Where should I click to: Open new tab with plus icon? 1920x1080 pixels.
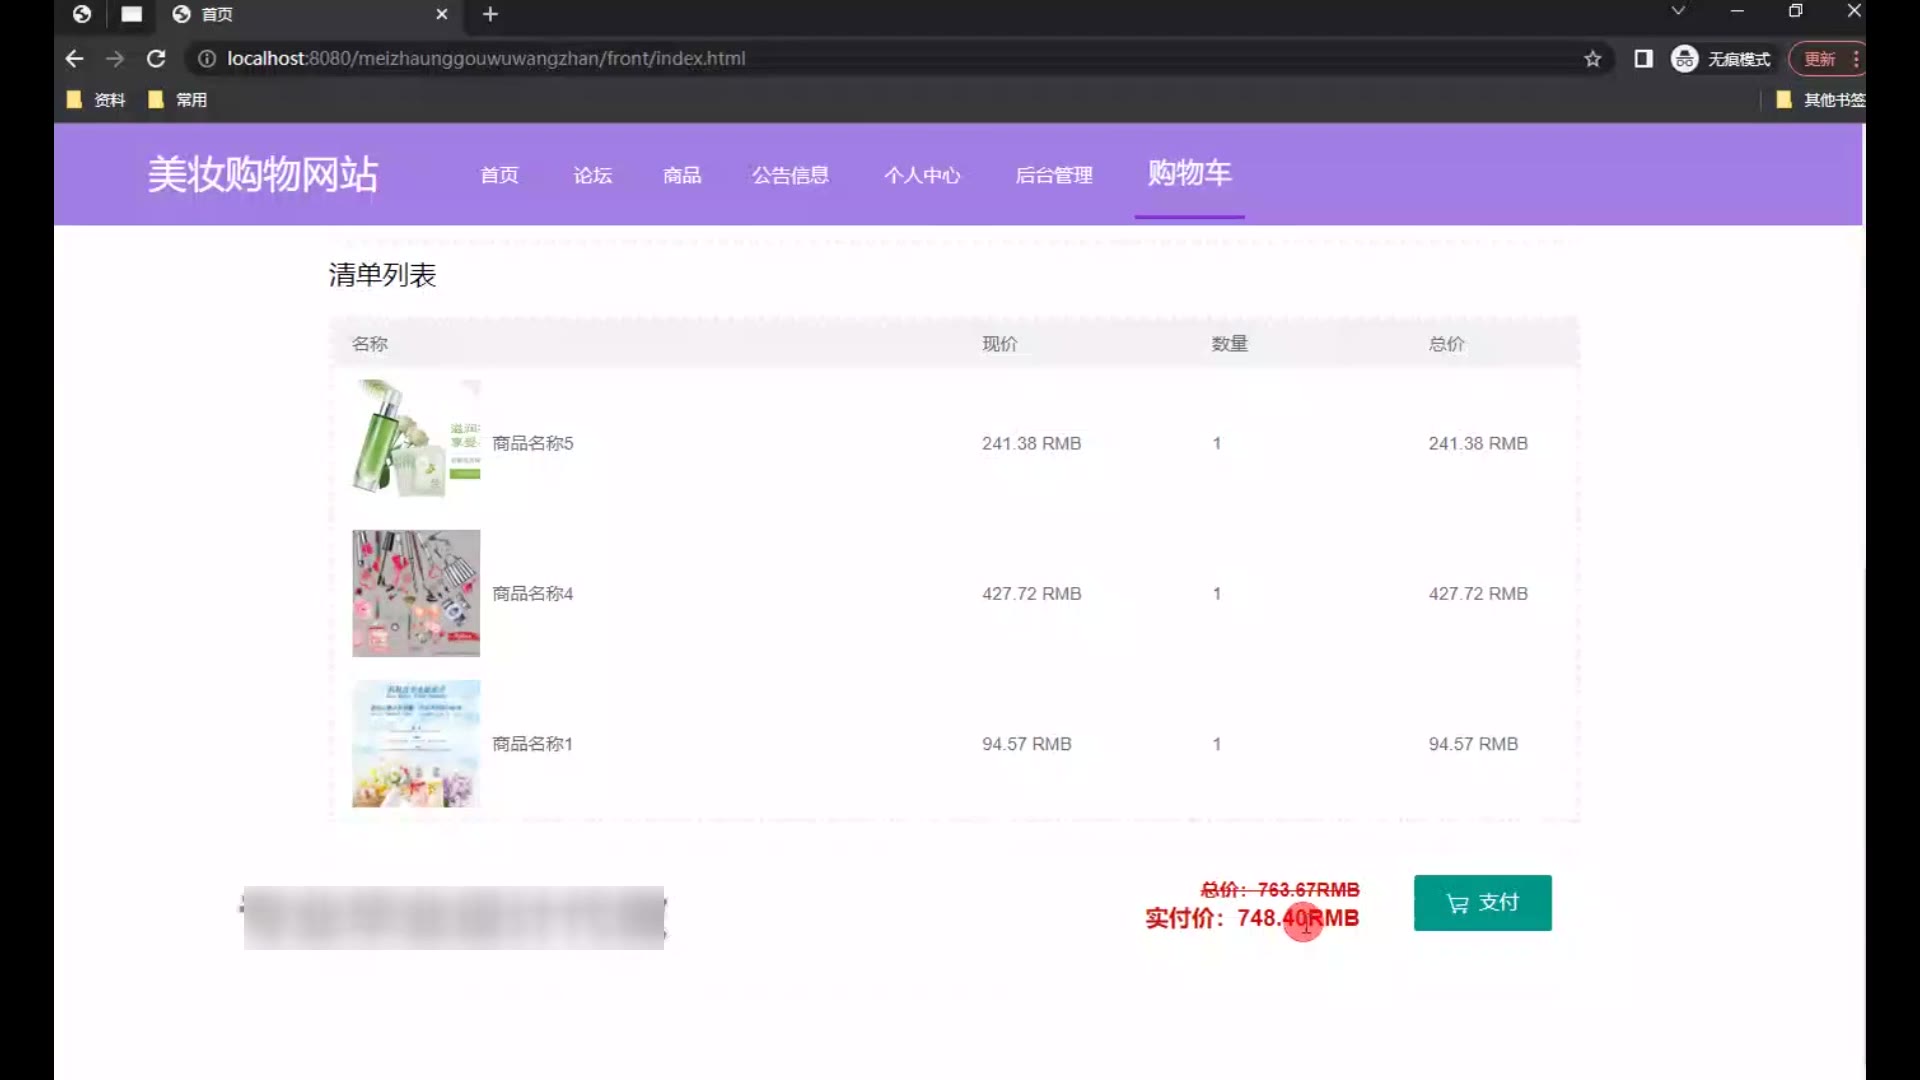pos(490,14)
